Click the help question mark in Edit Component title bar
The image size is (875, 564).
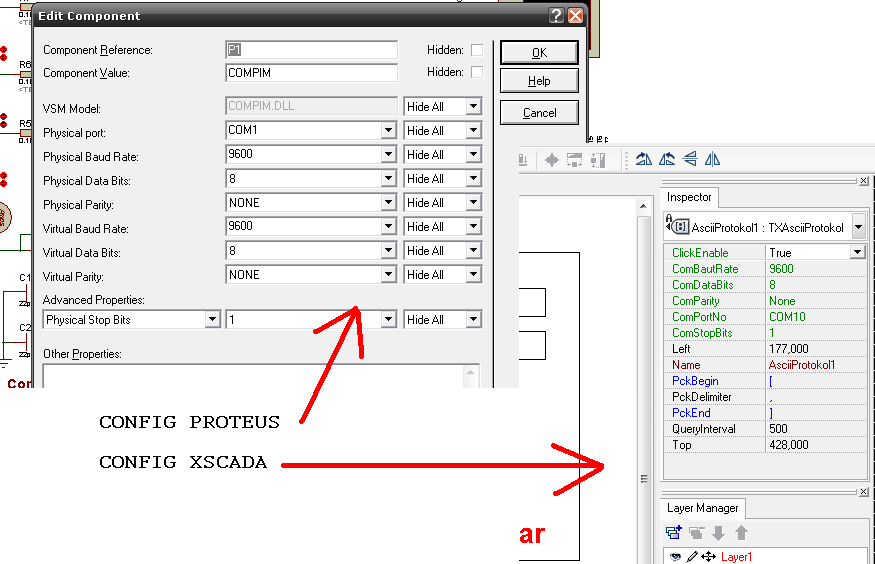coord(556,16)
